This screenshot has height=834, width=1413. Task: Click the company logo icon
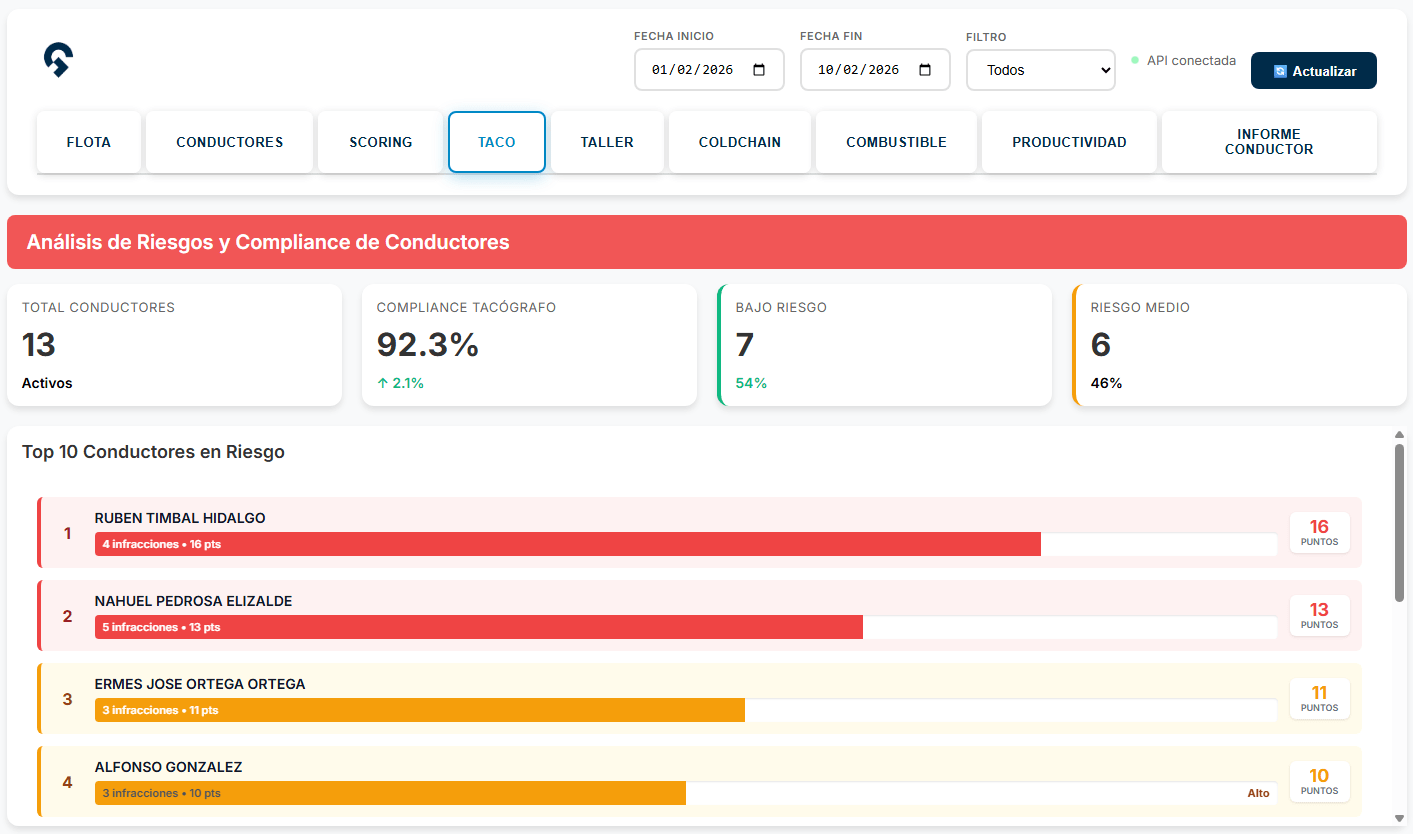click(x=58, y=60)
